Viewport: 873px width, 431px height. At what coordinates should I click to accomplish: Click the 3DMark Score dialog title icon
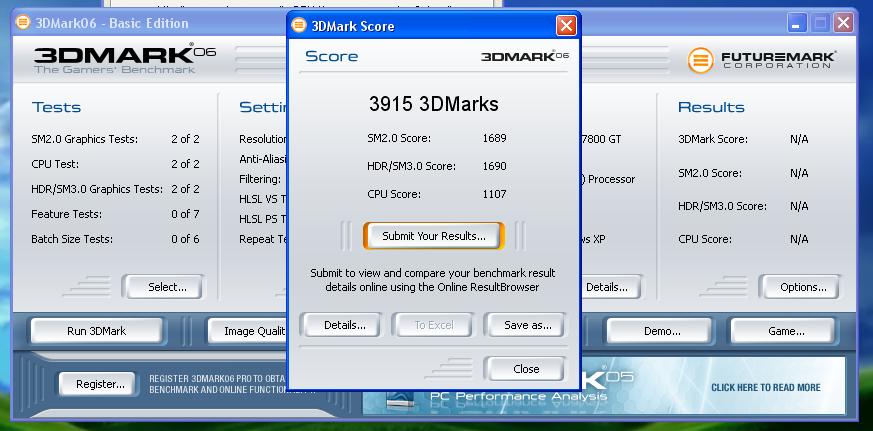299,26
